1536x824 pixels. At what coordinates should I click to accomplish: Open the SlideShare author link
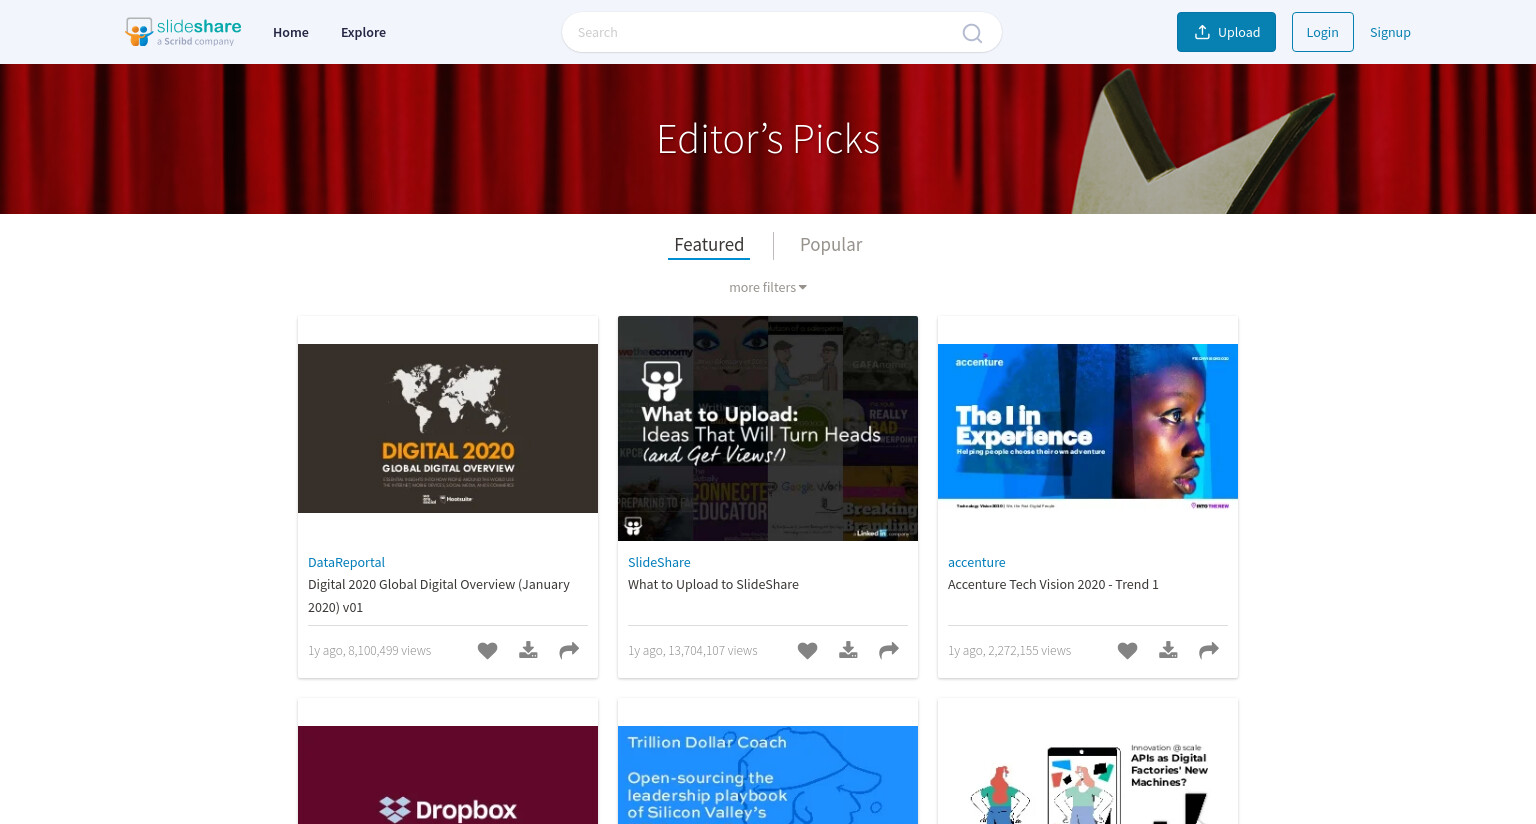[x=659, y=562]
